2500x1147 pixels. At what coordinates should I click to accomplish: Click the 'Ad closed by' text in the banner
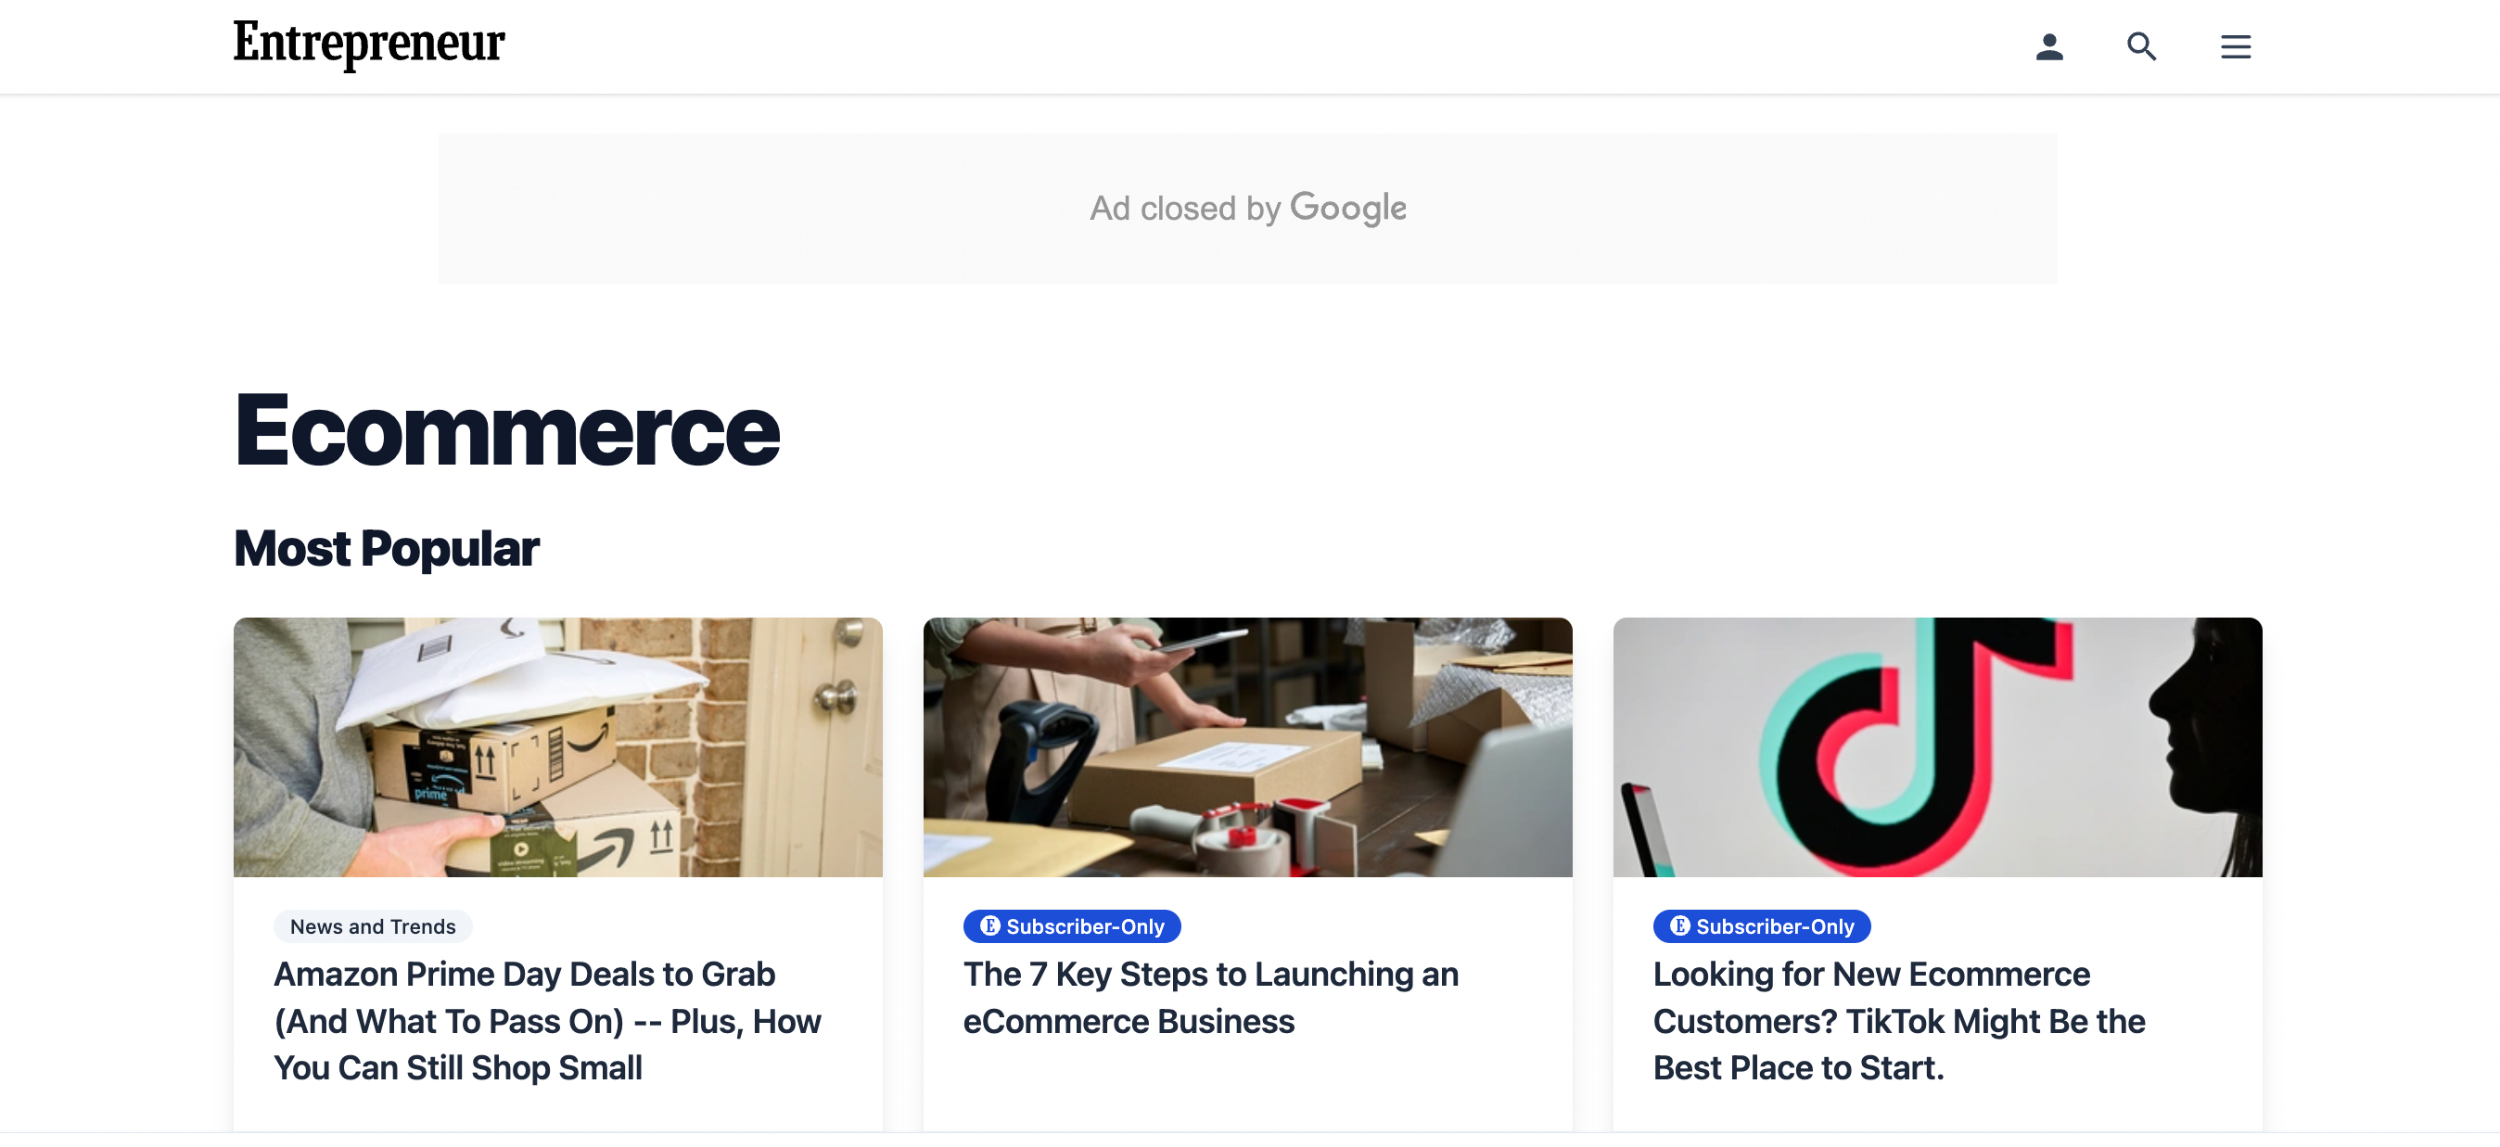tap(1184, 209)
